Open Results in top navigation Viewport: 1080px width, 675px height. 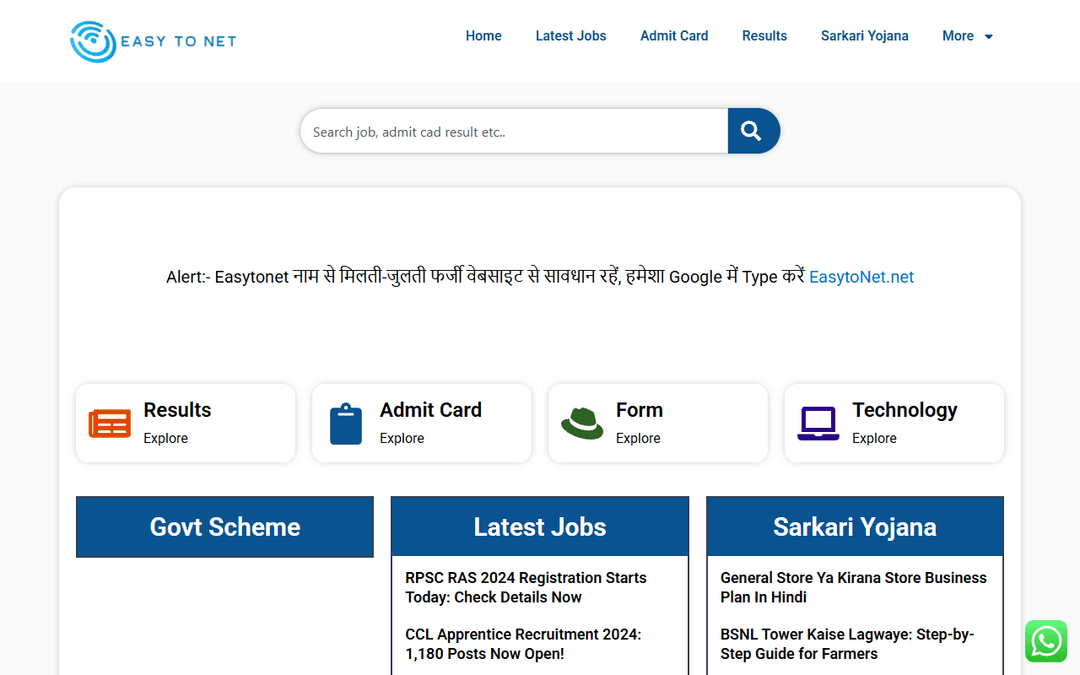tap(764, 36)
